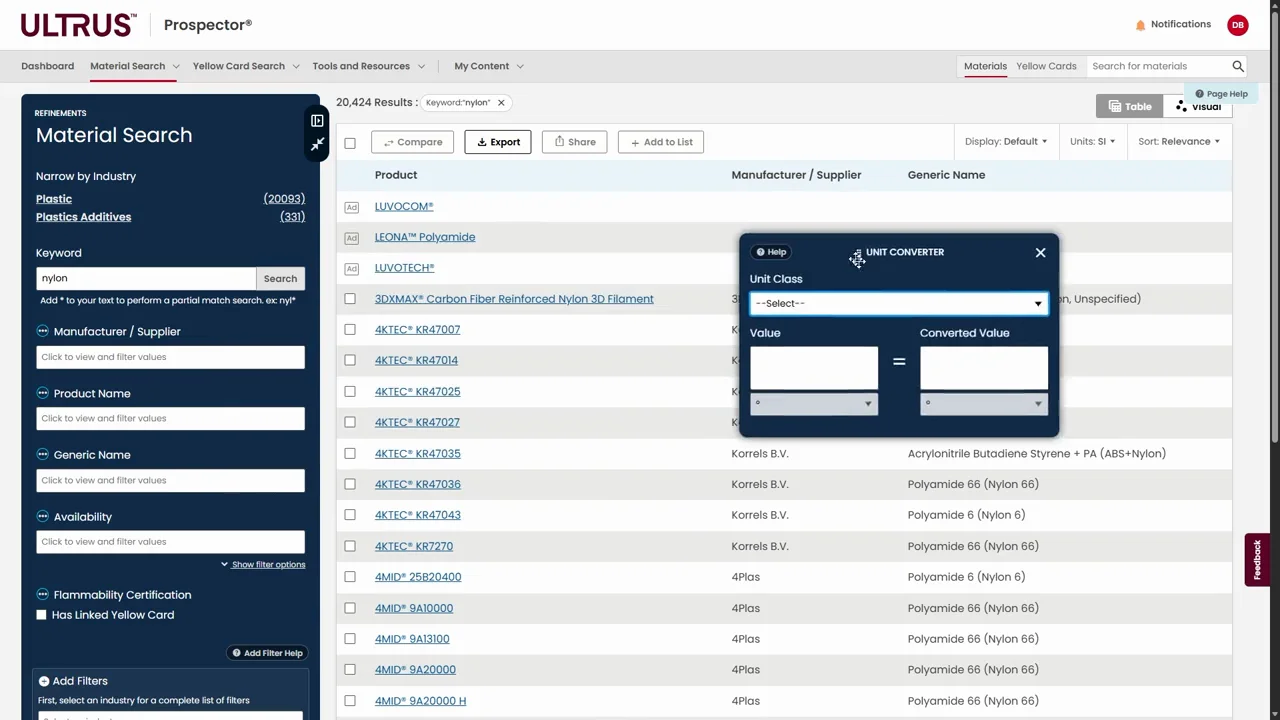Open the Converted Value unit dropdown
This screenshot has height=720, width=1280.
984,403
